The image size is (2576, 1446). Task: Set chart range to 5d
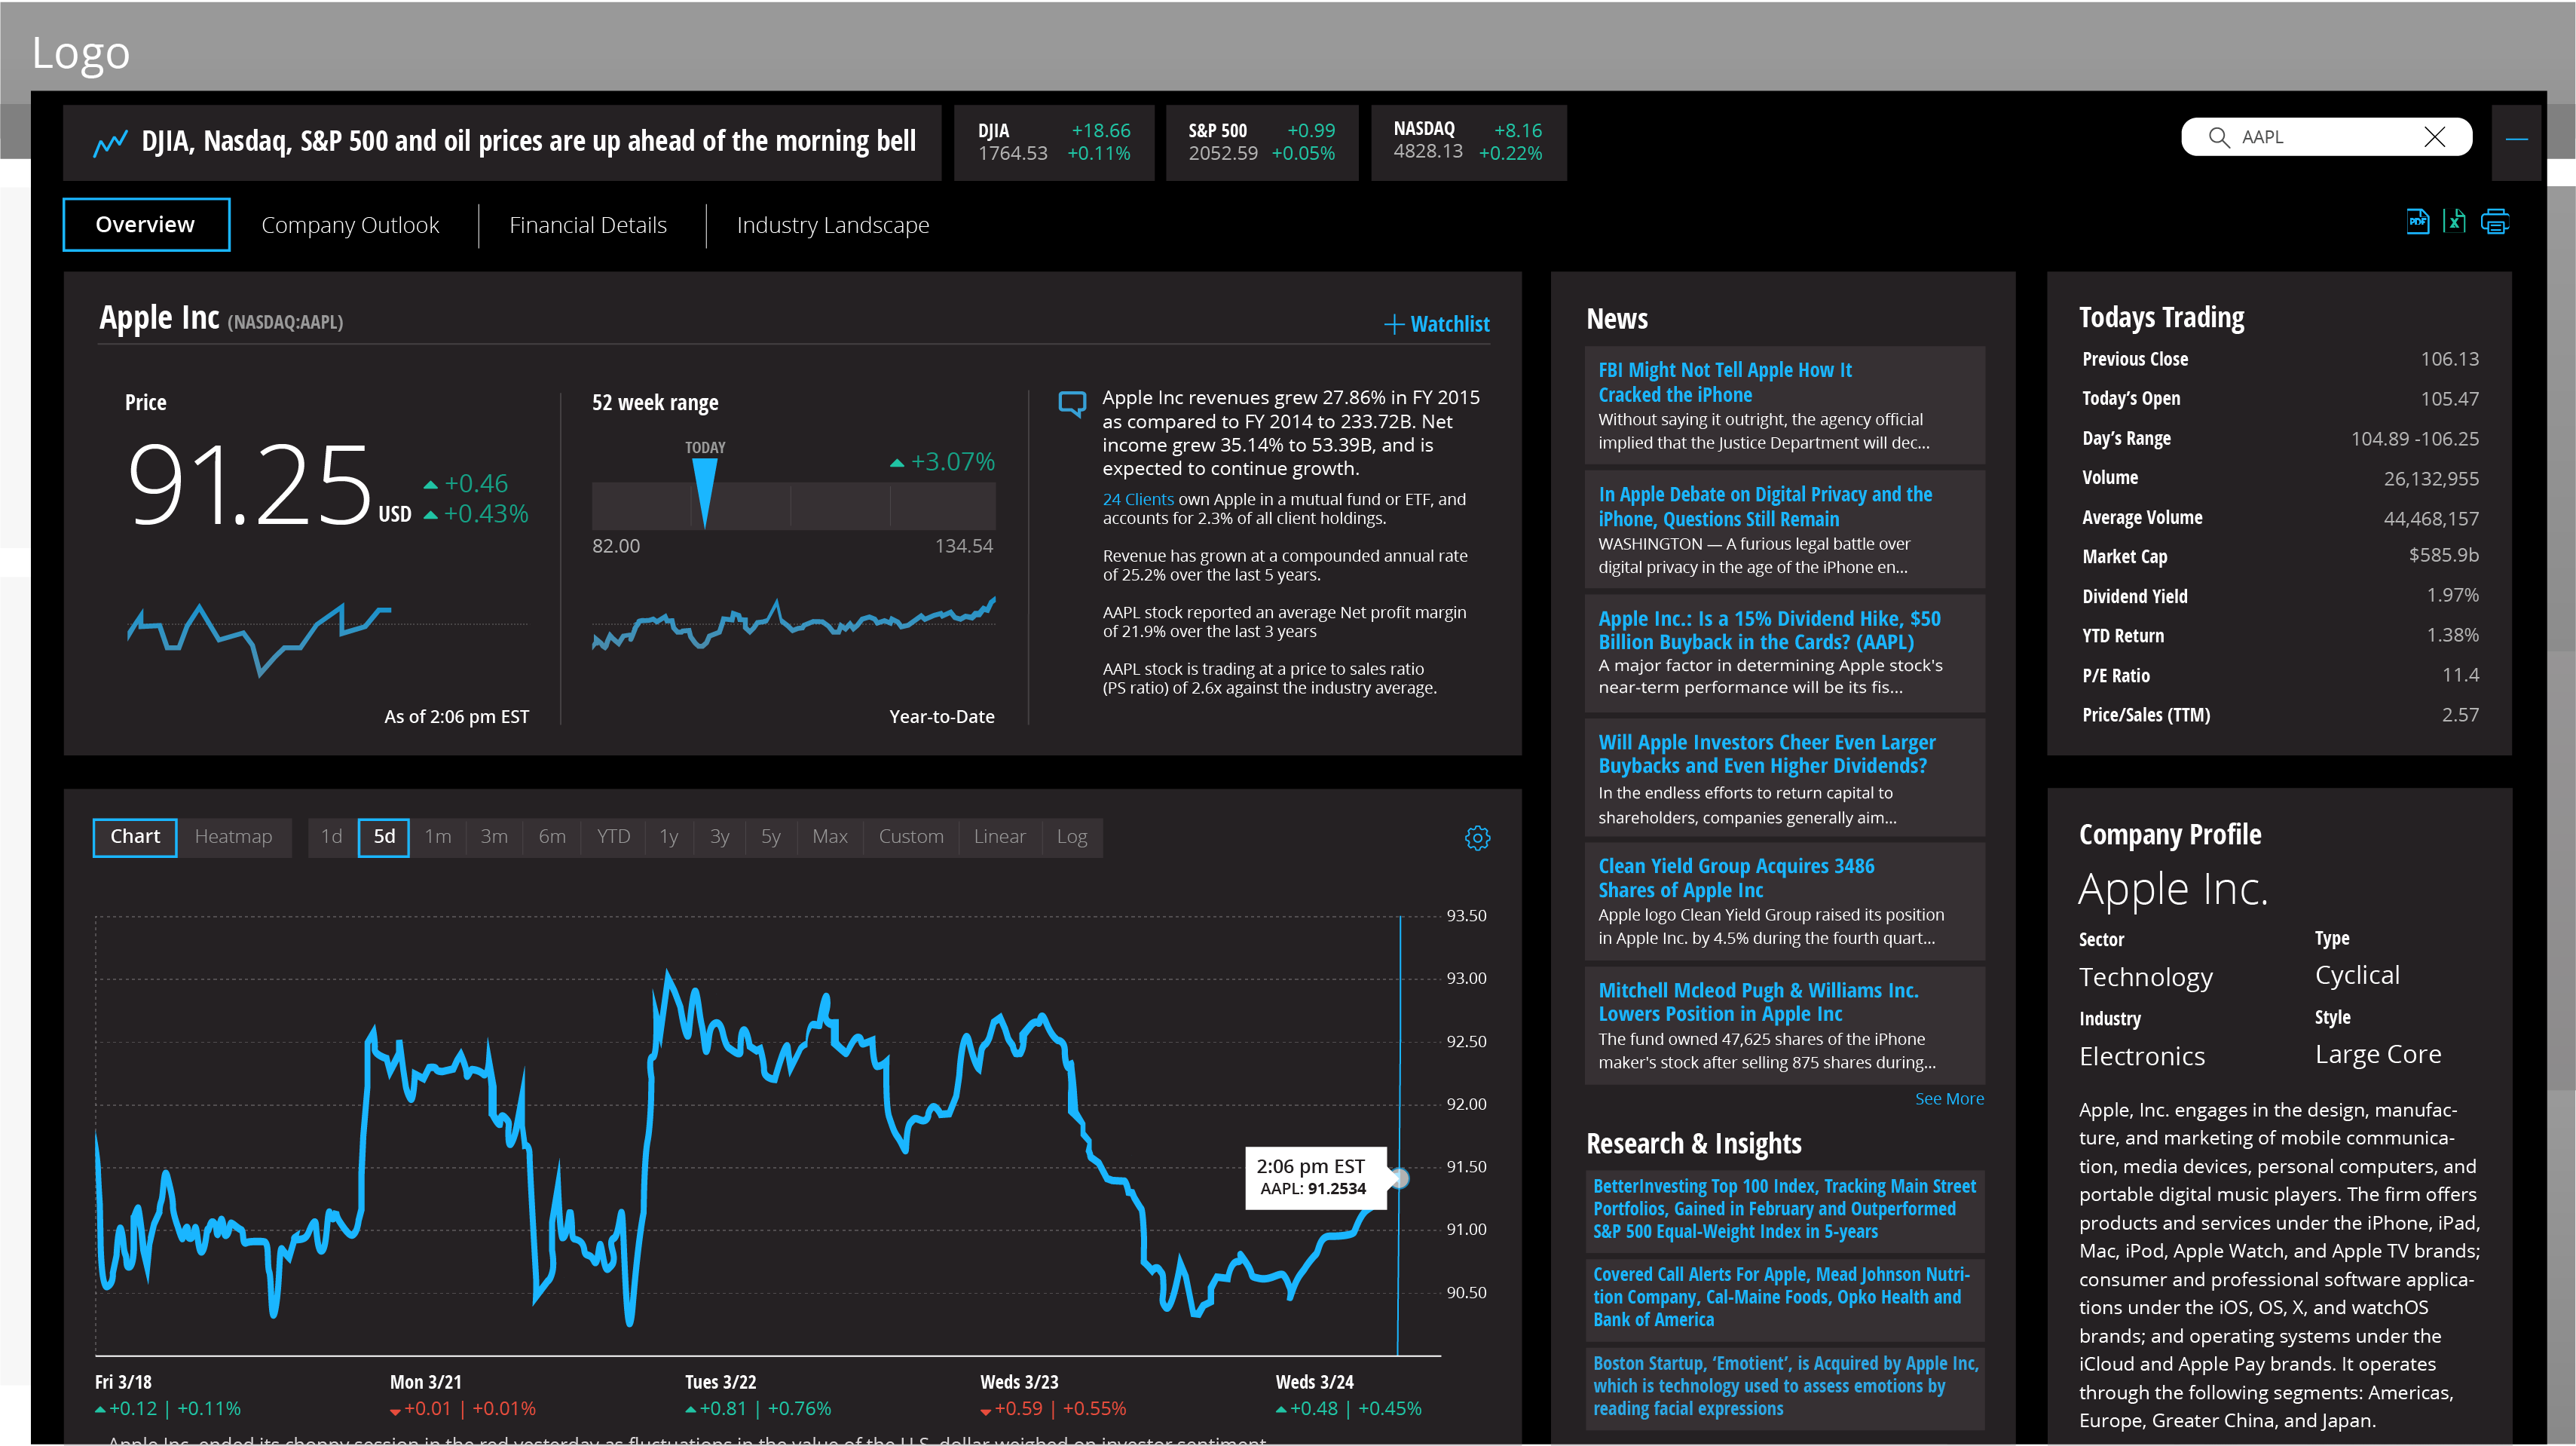click(x=384, y=837)
